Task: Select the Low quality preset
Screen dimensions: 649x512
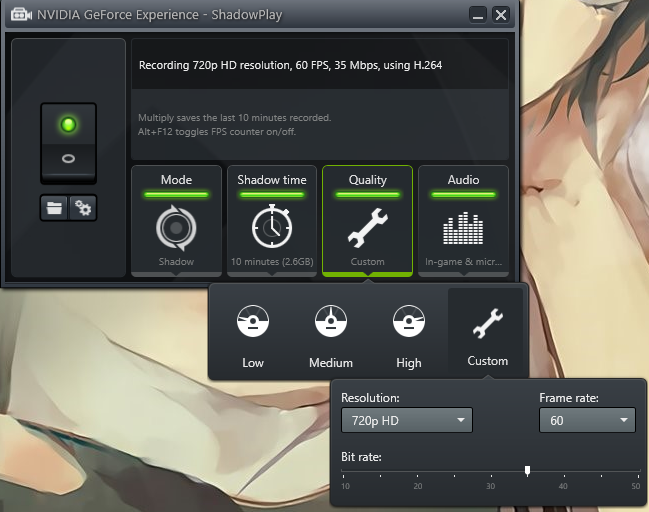Action: (x=253, y=336)
